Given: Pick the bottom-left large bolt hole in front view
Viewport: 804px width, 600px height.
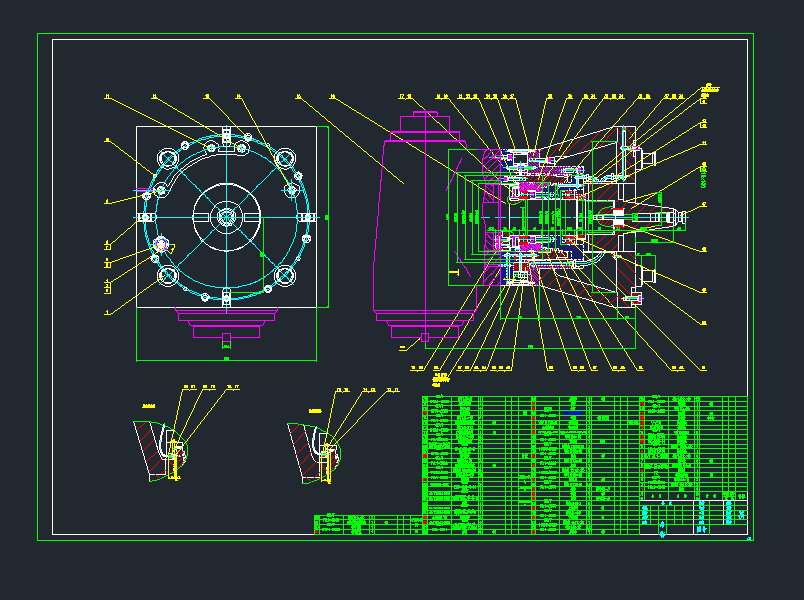Looking at the screenshot, I should click(167, 275).
